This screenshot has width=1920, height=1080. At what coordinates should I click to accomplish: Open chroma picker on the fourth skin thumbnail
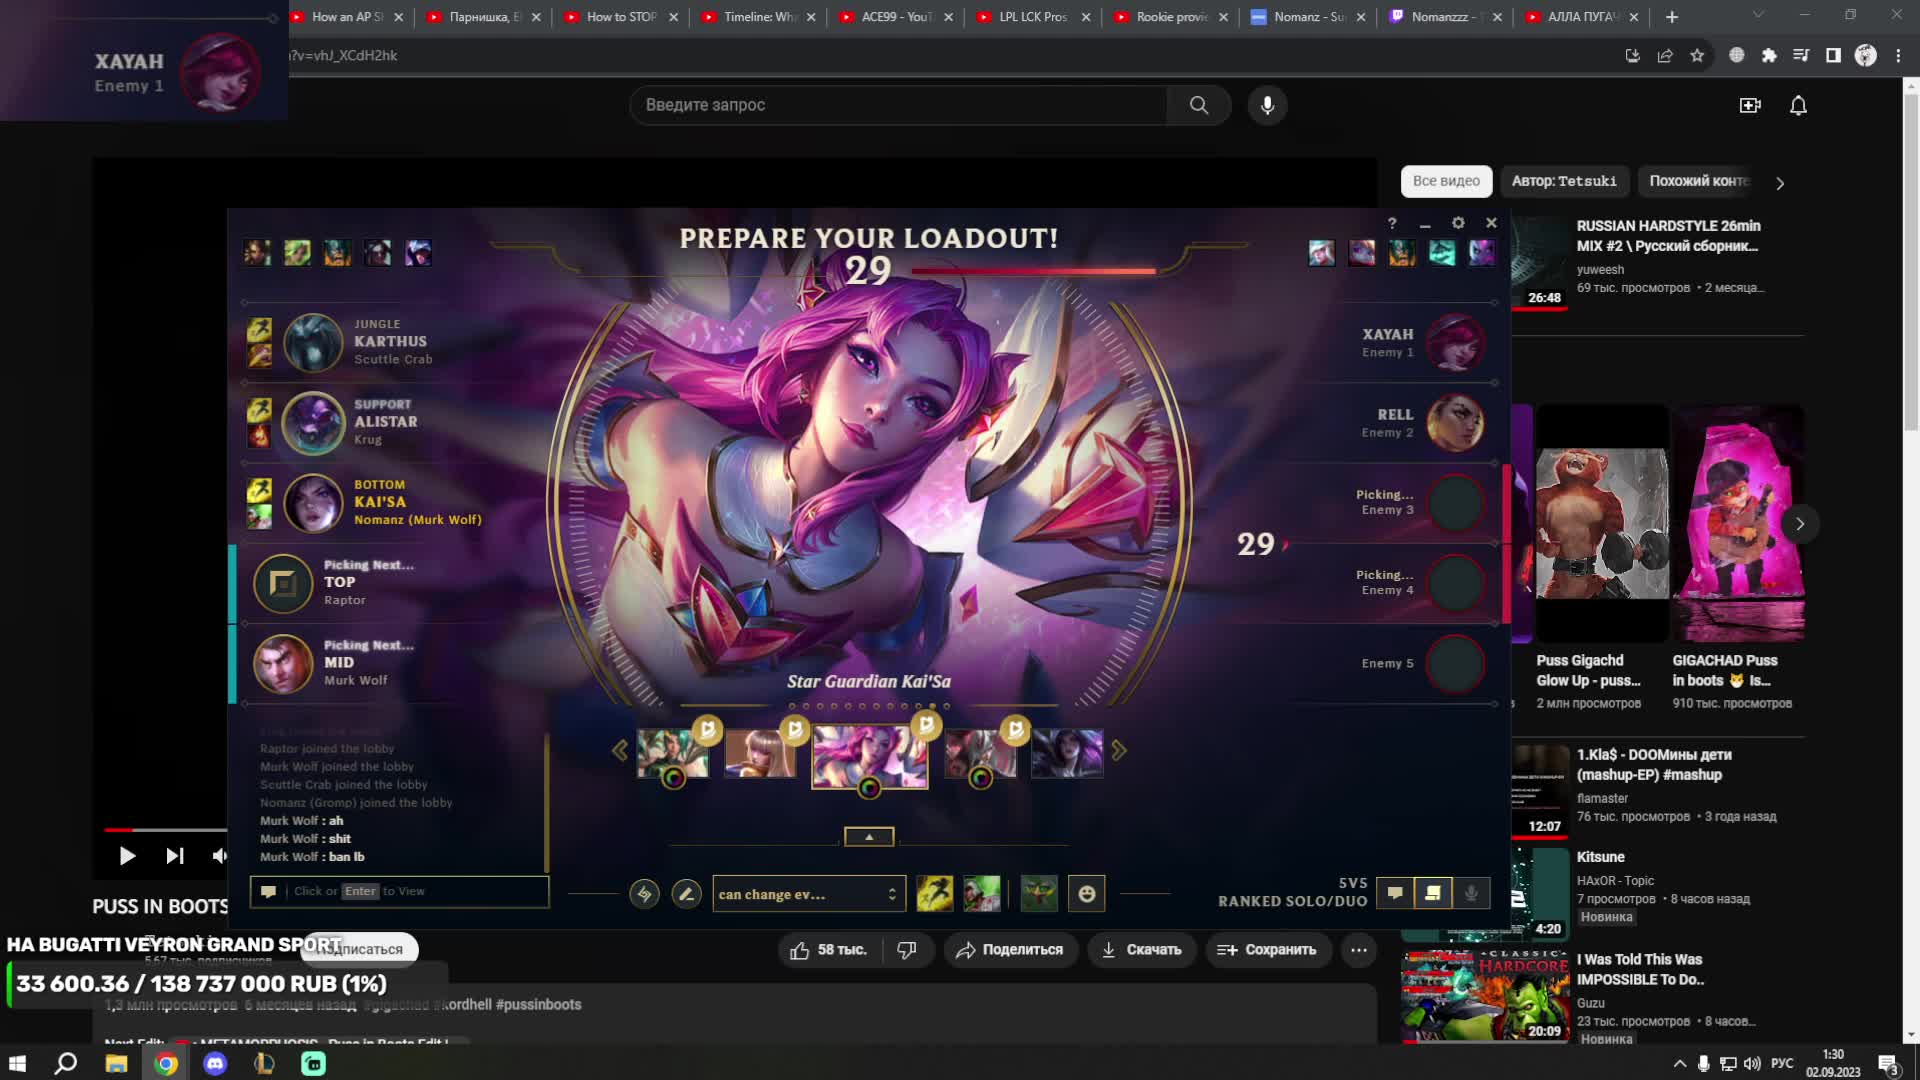click(x=980, y=778)
